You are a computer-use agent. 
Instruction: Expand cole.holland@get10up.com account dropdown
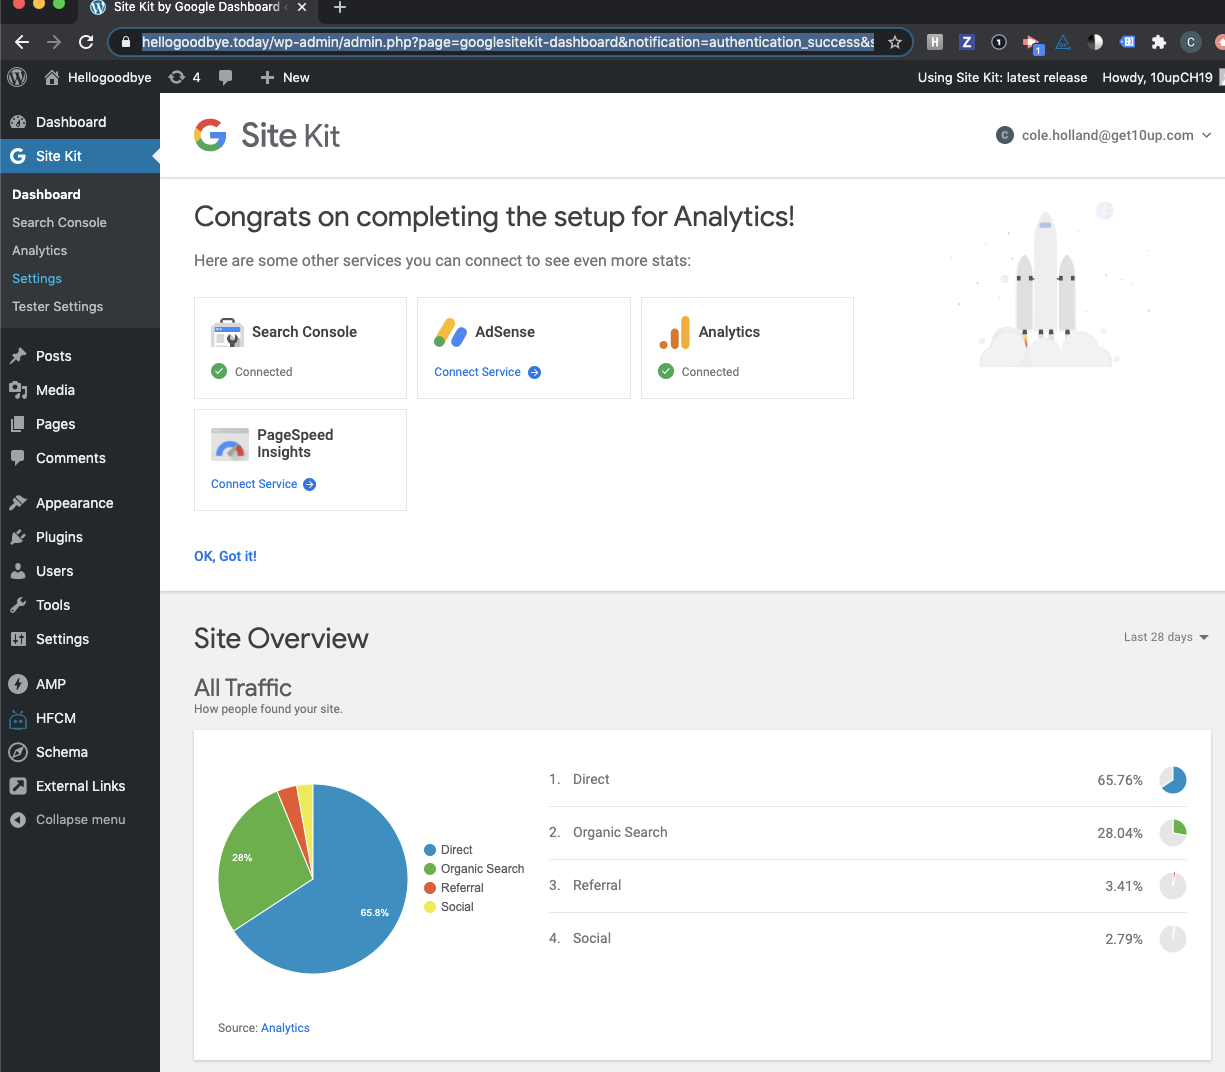[x=1104, y=135]
